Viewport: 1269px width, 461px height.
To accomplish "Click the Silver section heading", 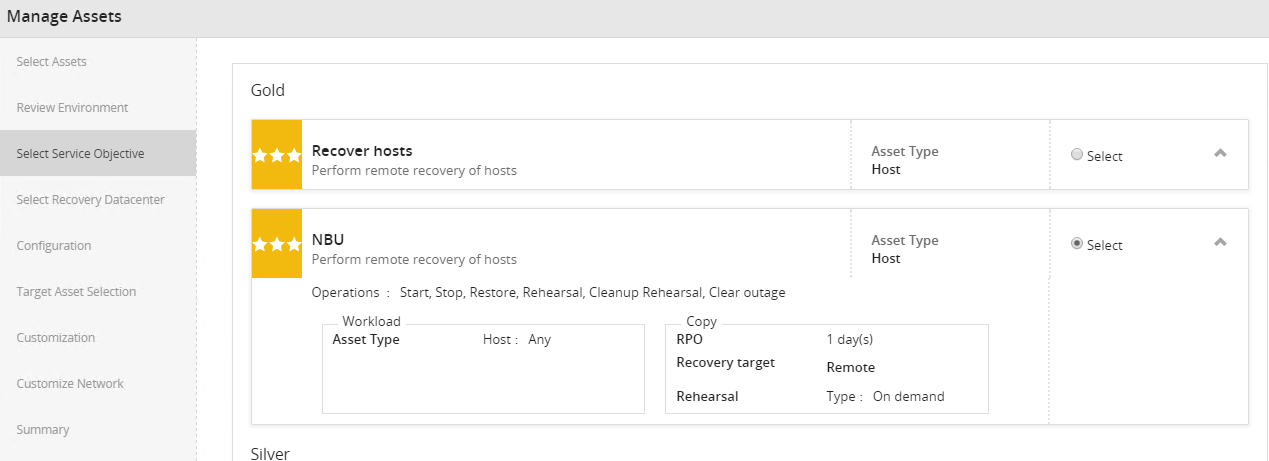I will coord(270,453).
